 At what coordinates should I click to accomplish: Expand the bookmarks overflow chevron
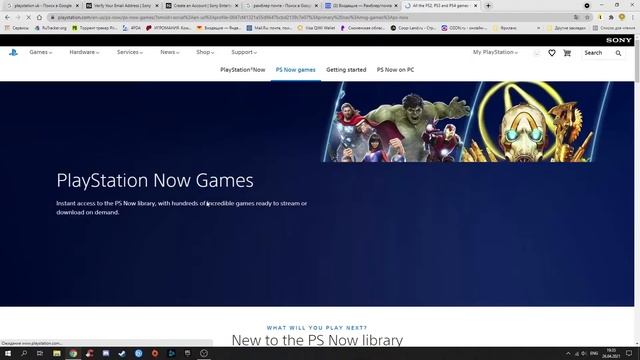tap(539, 28)
